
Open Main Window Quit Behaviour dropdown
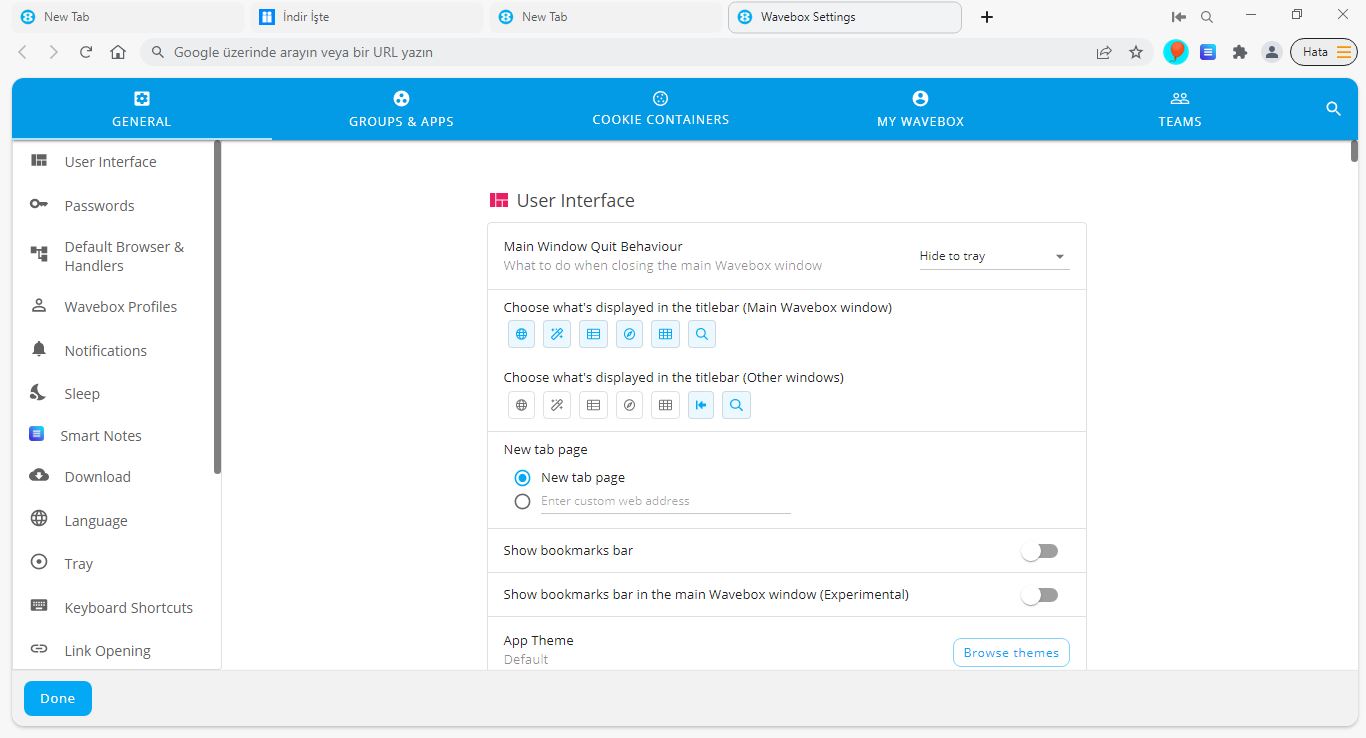[994, 257]
